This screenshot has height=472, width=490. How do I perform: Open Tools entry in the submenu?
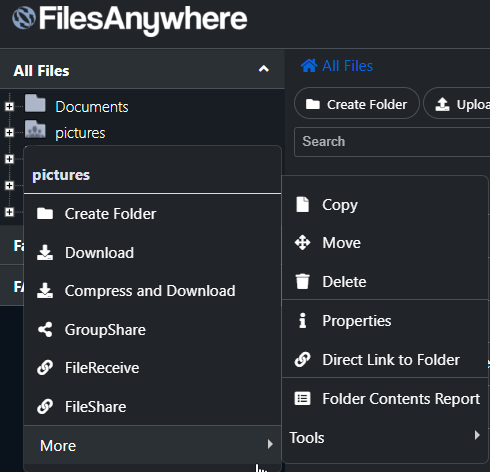point(385,438)
